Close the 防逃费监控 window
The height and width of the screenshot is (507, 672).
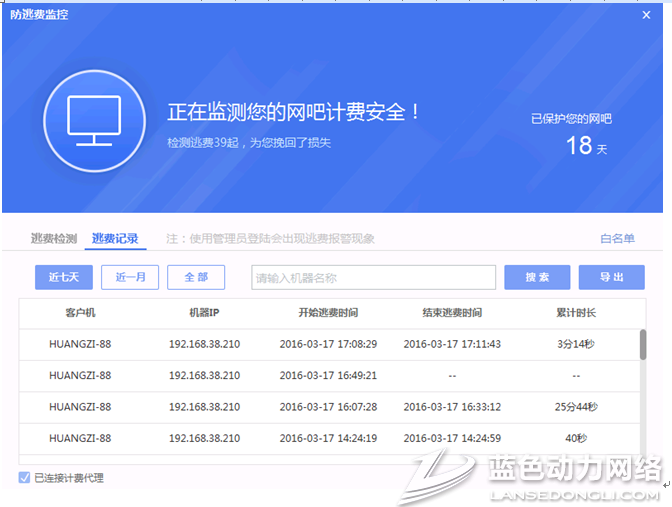click(646, 14)
